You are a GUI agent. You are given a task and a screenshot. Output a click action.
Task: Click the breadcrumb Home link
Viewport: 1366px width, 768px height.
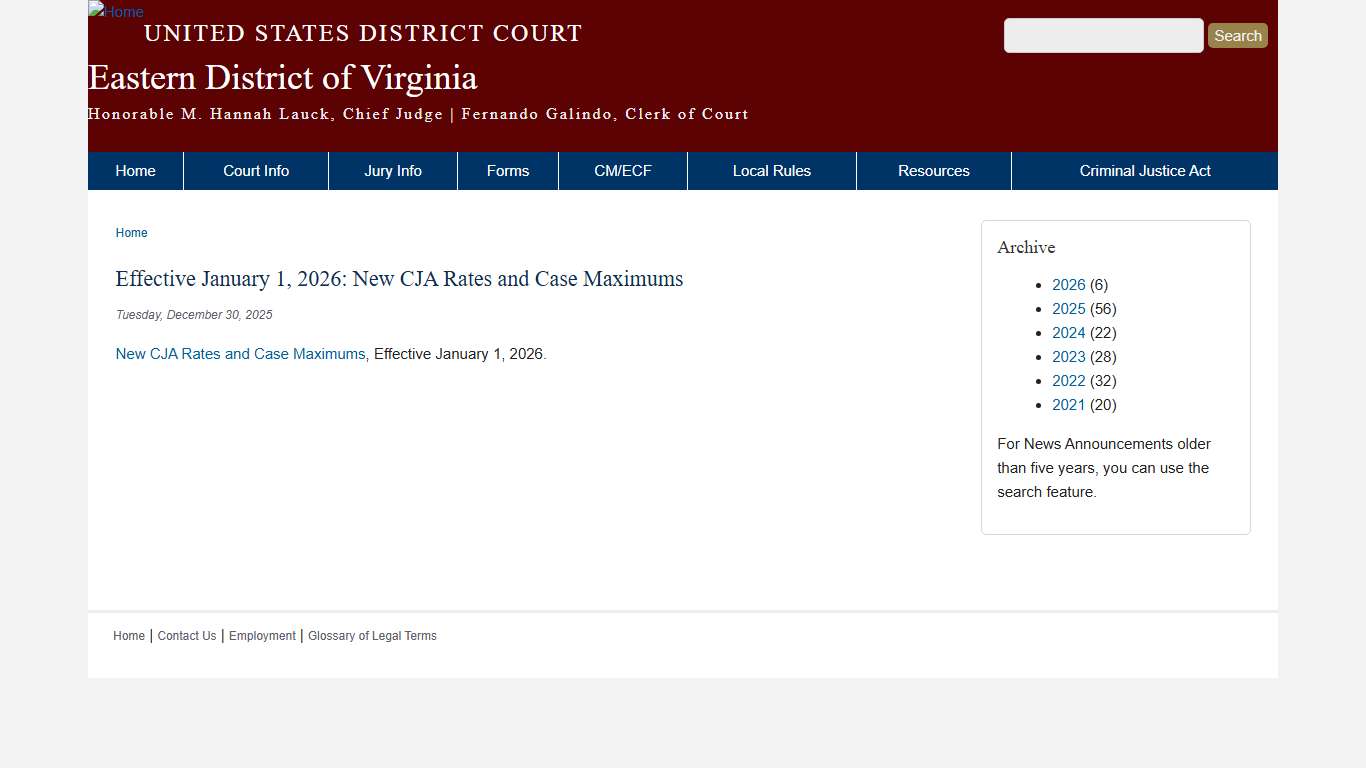coord(131,232)
